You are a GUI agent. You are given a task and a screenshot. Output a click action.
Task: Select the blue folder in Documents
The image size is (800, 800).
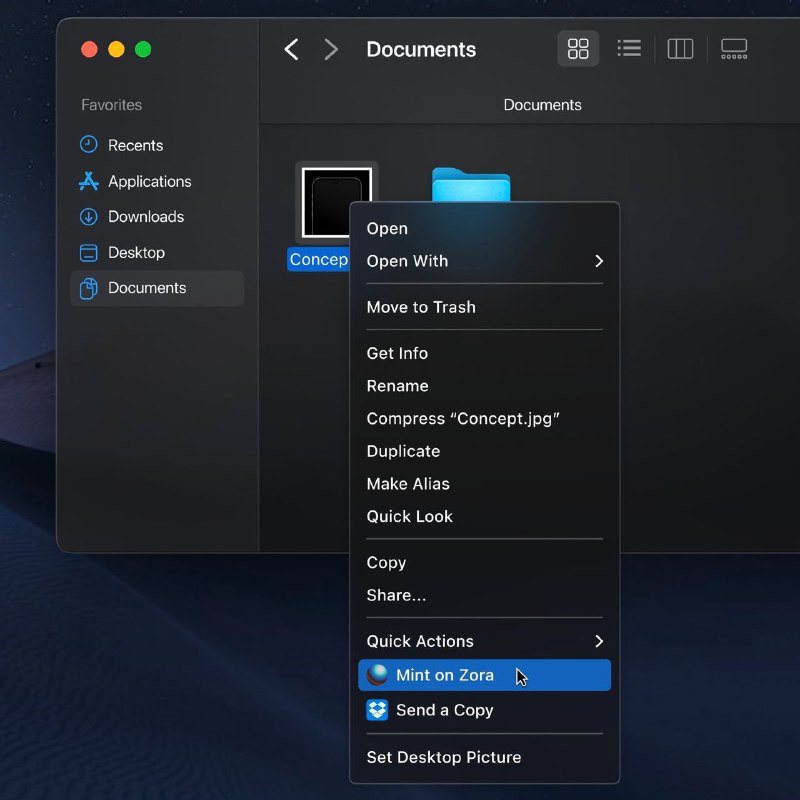pyautogui.click(x=471, y=185)
